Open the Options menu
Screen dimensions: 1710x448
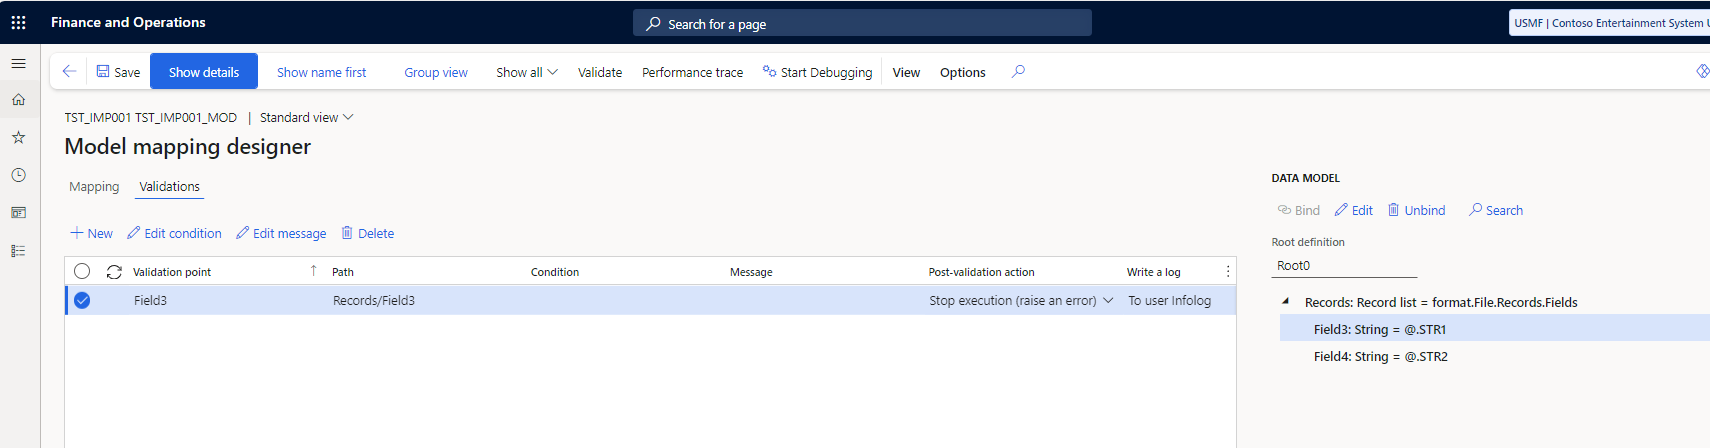click(x=962, y=72)
